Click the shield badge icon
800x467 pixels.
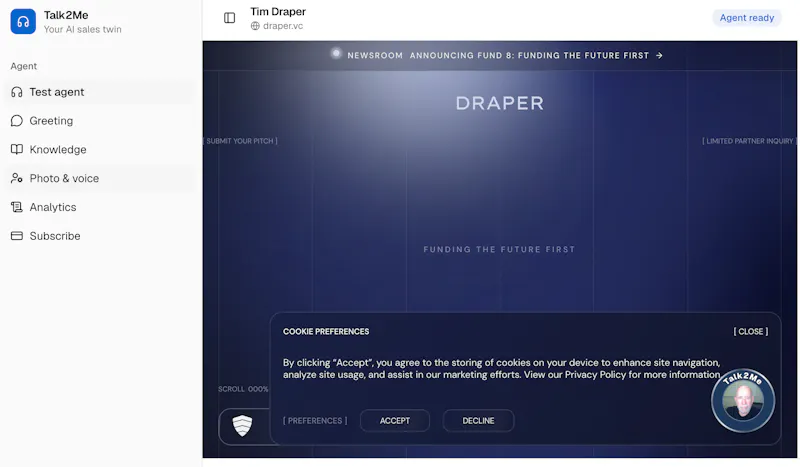242,425
